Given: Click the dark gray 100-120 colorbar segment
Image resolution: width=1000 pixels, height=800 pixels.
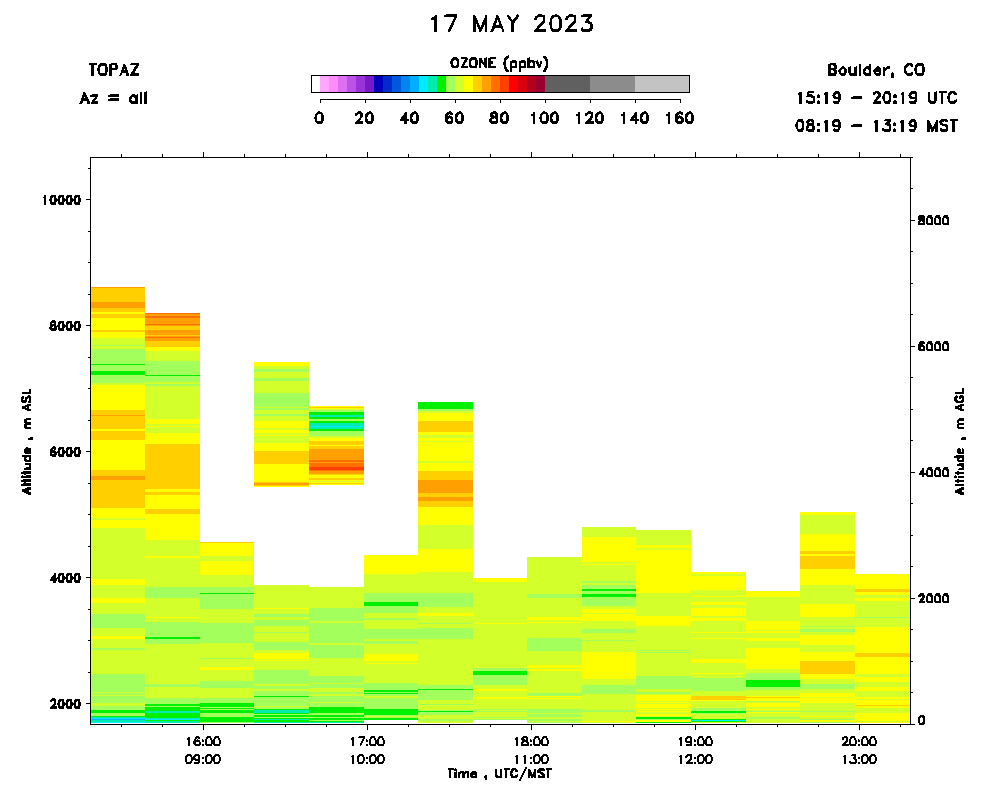Looking at the screenshot, I should click(568, 84).
